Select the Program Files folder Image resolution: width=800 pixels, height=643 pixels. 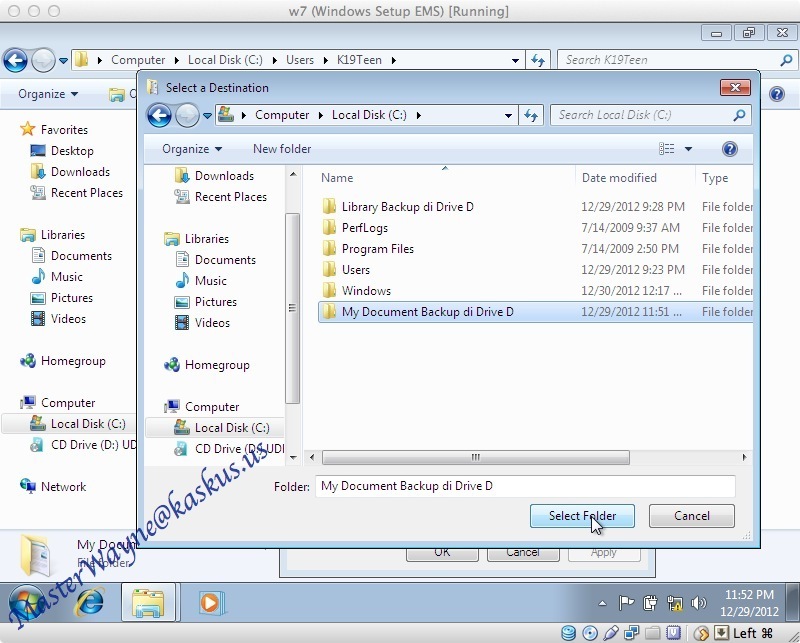point(535,249)
